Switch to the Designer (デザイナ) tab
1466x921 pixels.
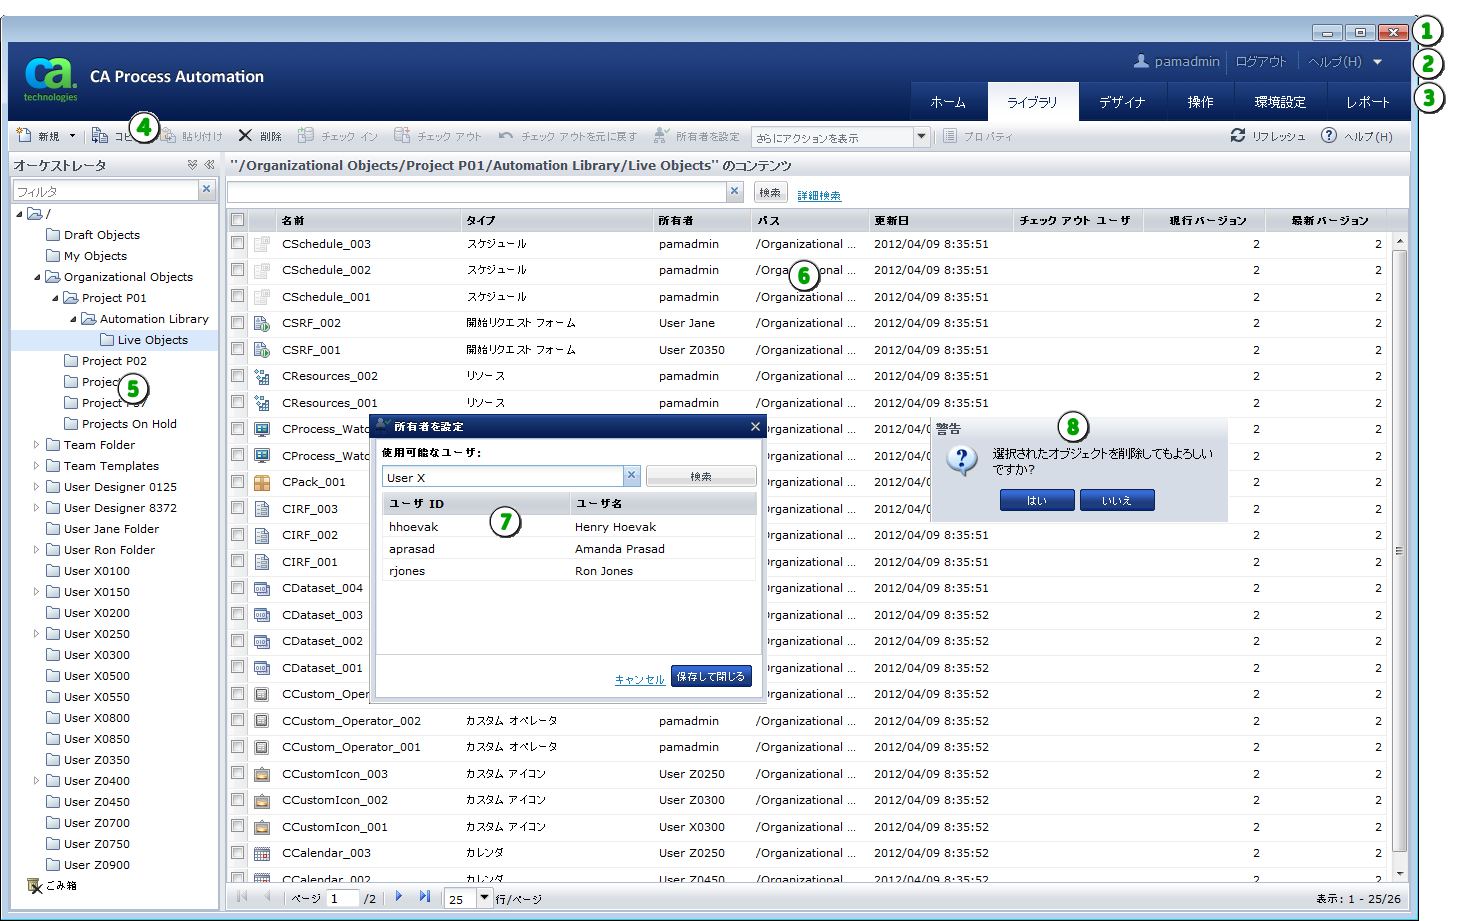(x=1121, y=102)
